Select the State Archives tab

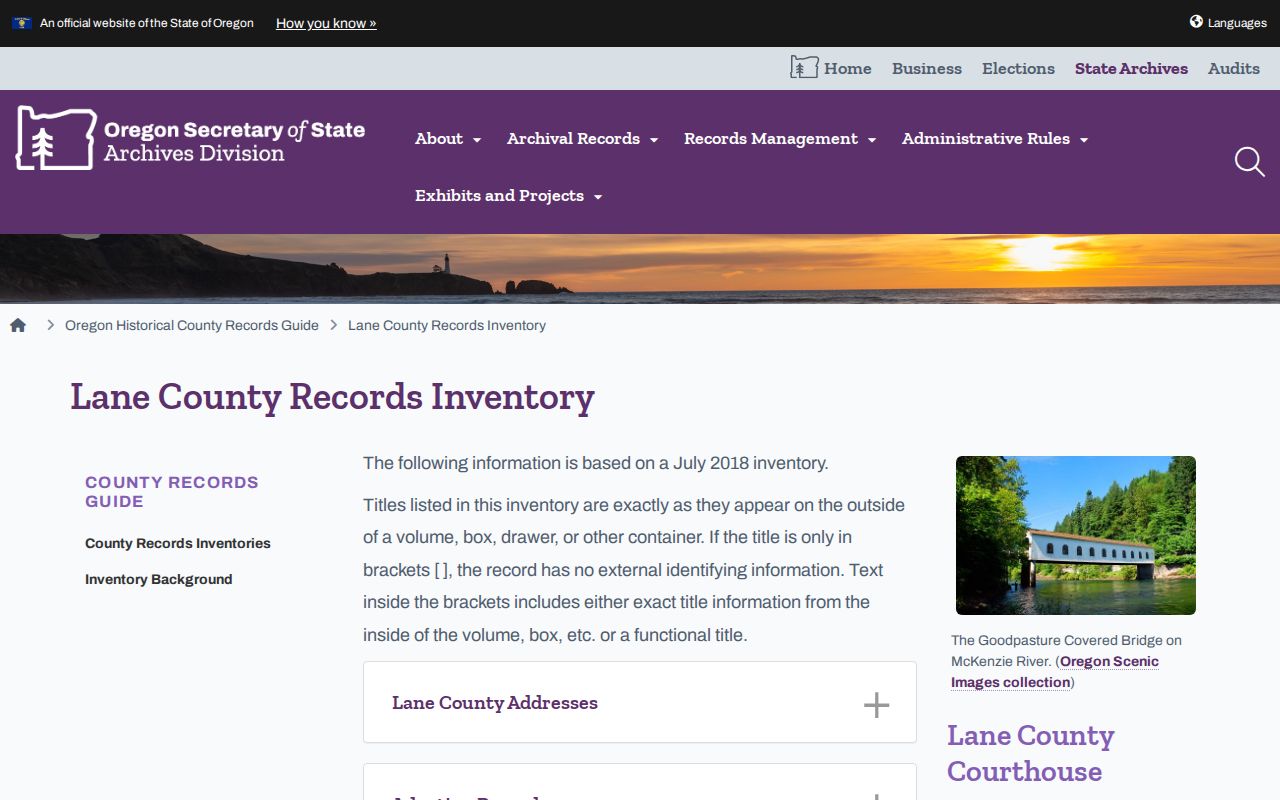(x=1131, y=69)
